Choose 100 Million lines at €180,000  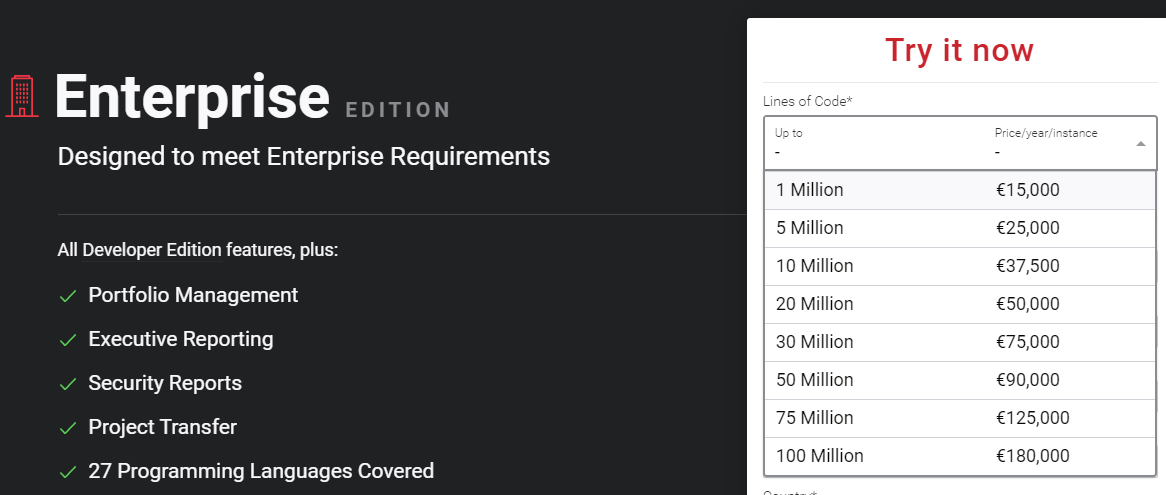pyautogui.click(x=959, y=456)
